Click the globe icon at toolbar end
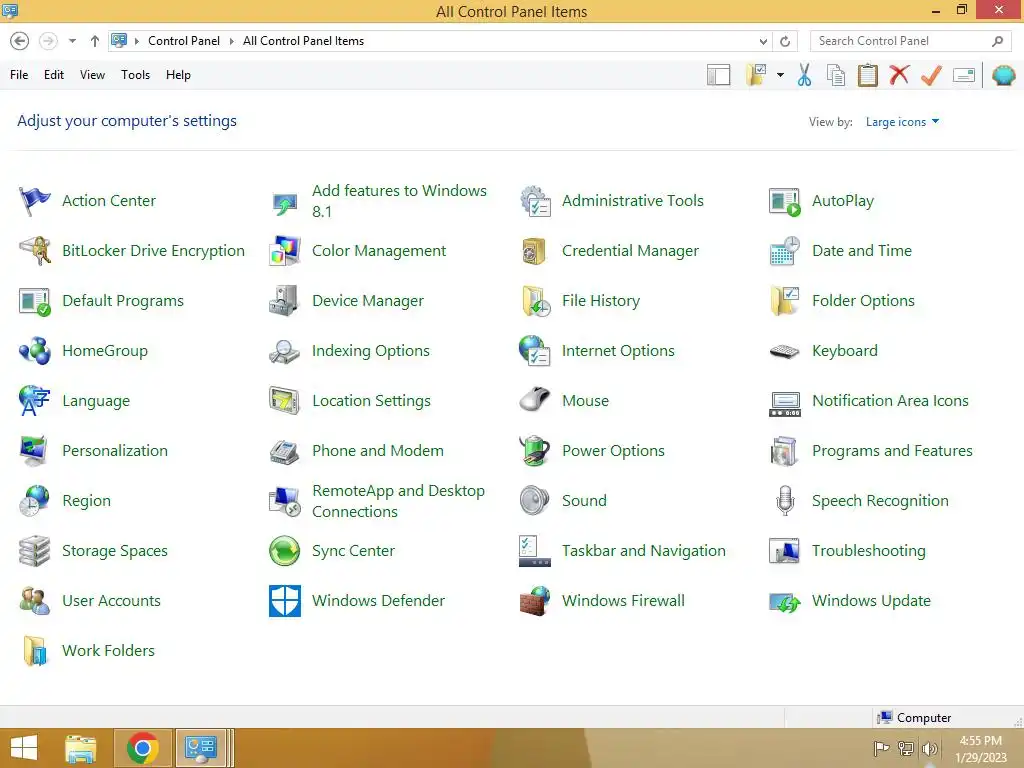This screenshot has height=768, width=1024. point(1004,75)
